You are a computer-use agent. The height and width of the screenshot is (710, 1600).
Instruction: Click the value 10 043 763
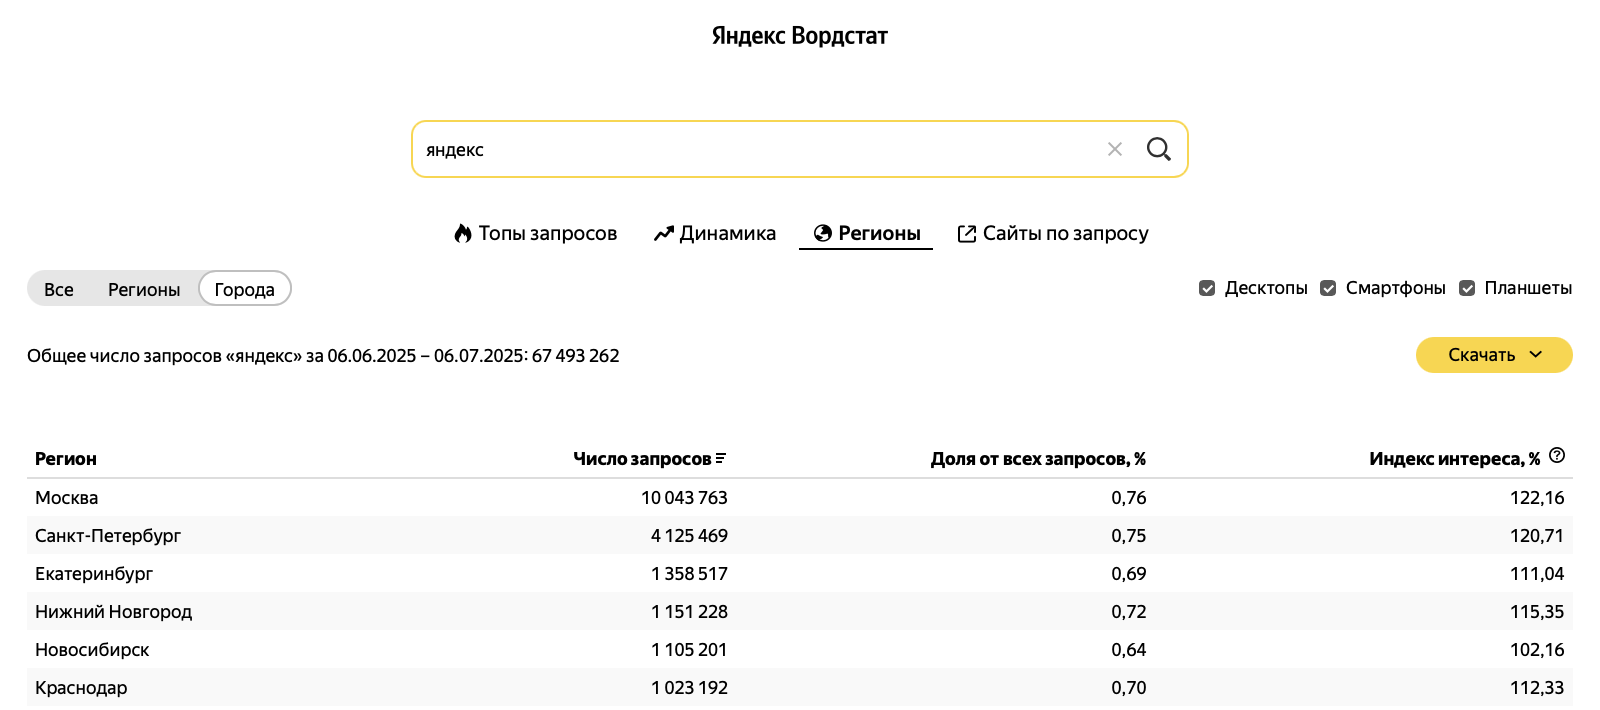point(684,498)
